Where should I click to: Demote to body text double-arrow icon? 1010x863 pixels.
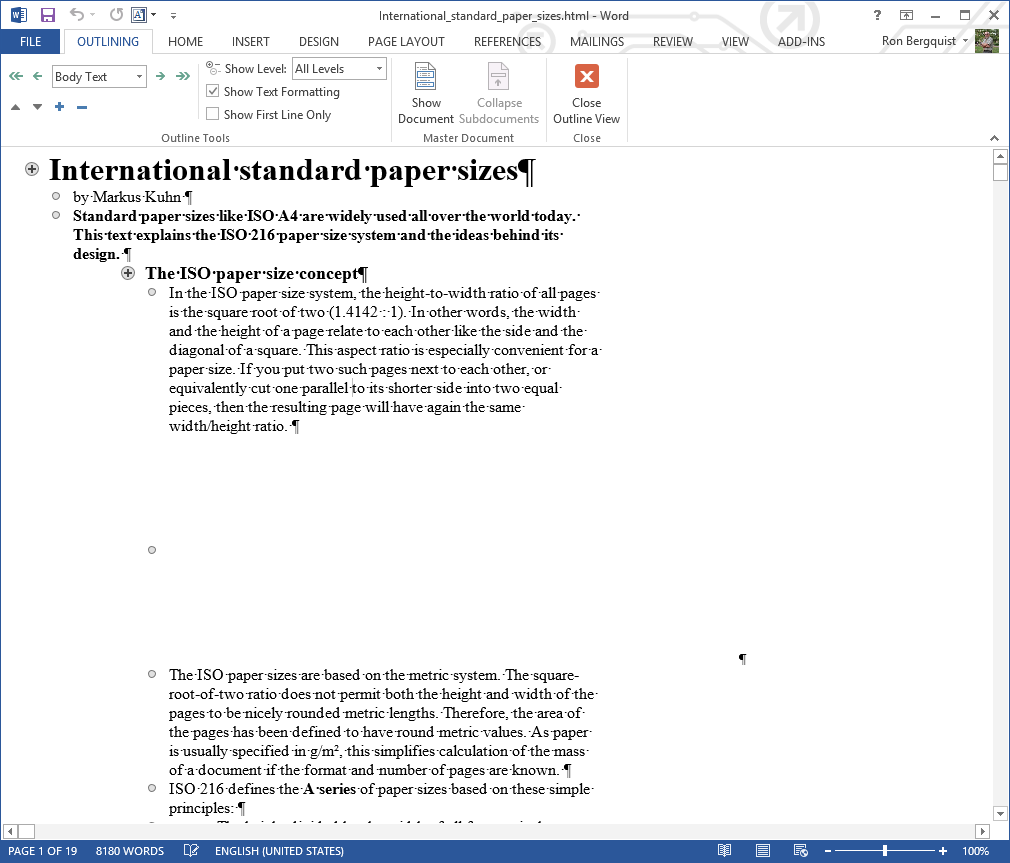point(183,77)
